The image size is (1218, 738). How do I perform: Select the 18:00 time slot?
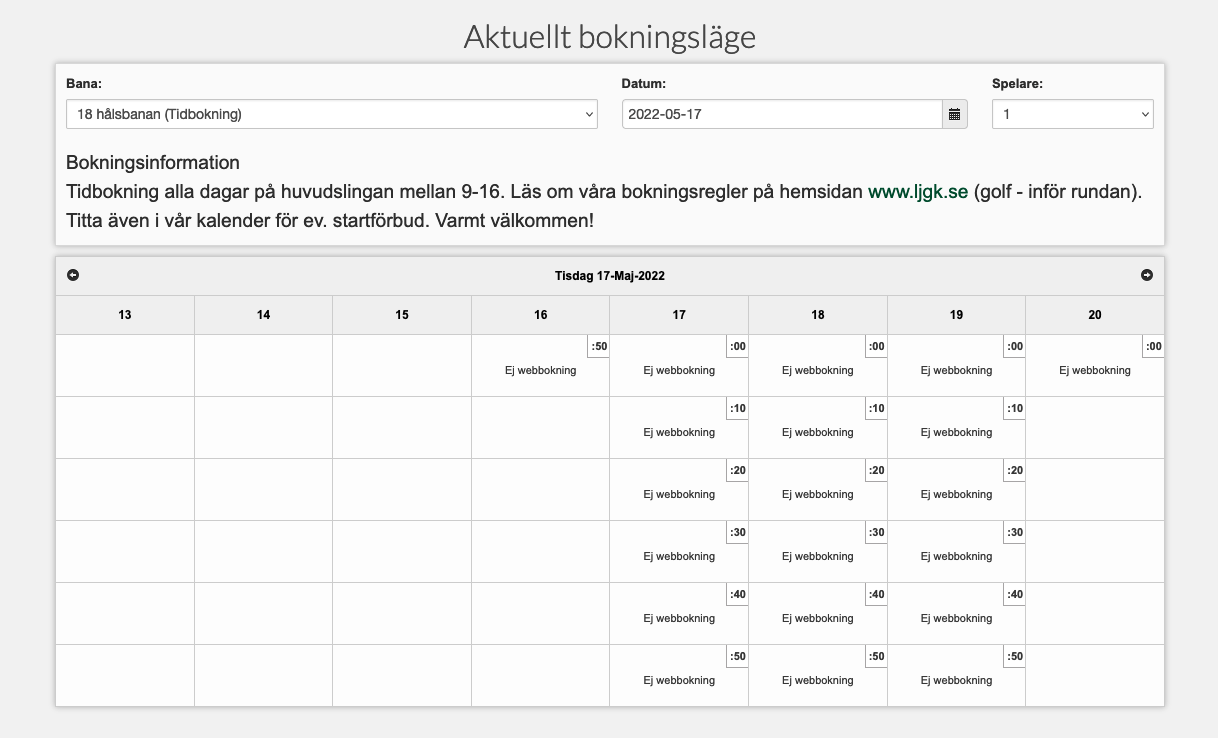point(818,366)
